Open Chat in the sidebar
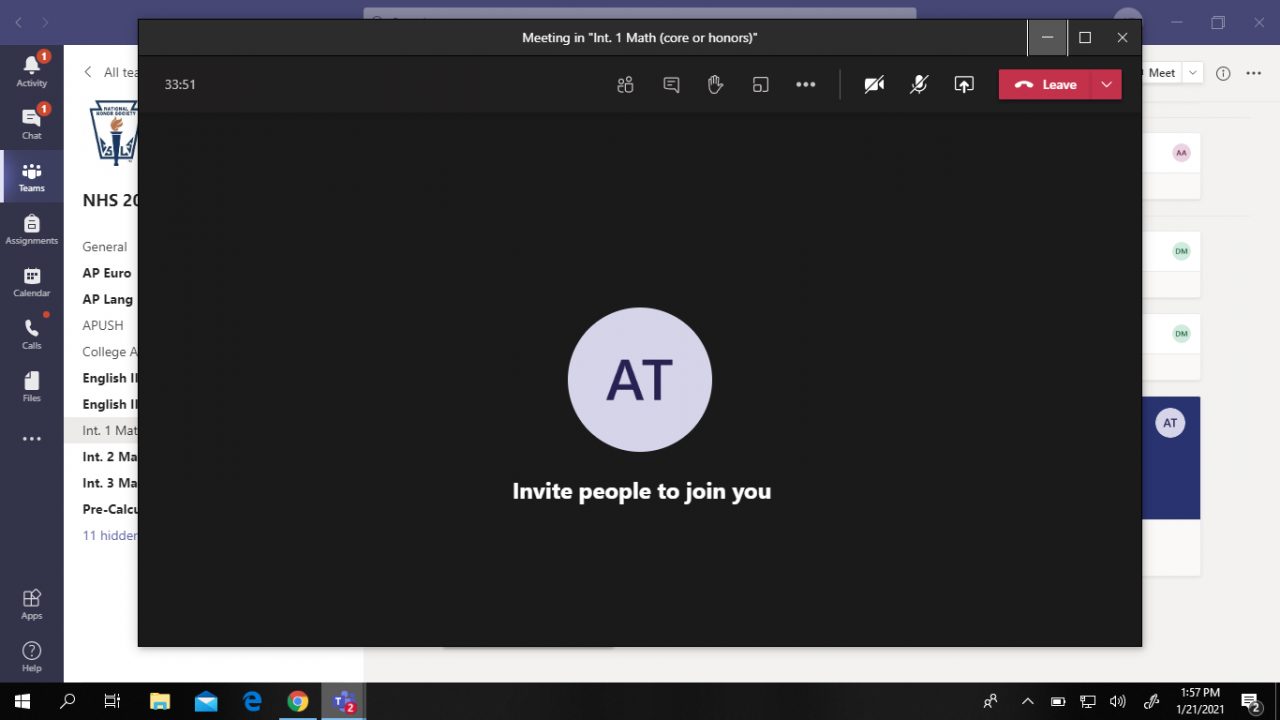This screenshot has width=1280, height=720. pos(32,123)
